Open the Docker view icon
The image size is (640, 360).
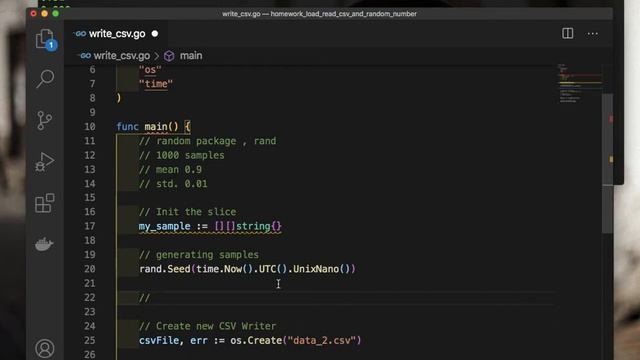(44, 244)
